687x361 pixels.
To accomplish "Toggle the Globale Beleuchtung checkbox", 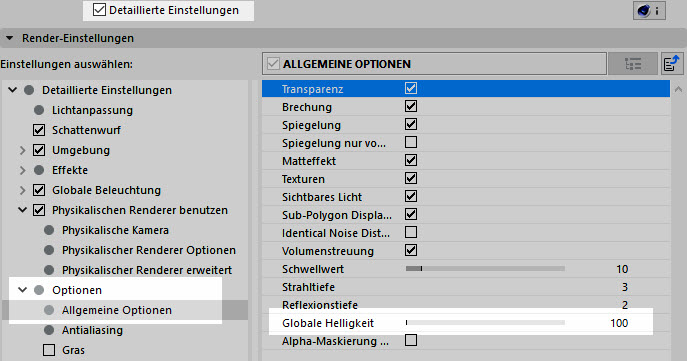I will (x=39, y=190).
